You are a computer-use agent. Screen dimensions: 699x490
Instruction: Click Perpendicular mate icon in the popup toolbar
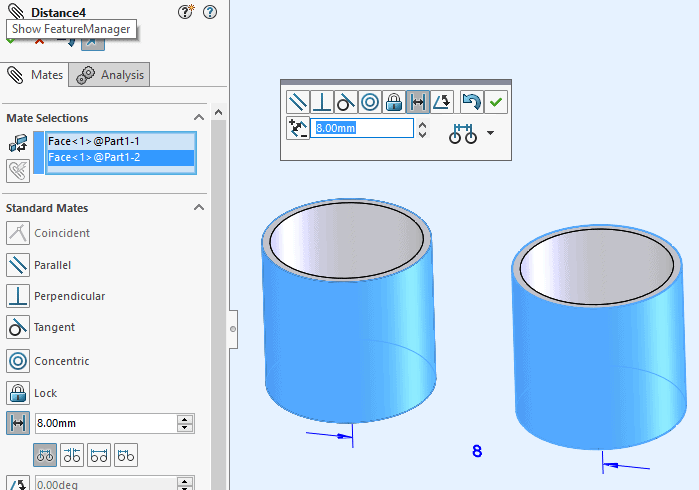coord(322,101)
